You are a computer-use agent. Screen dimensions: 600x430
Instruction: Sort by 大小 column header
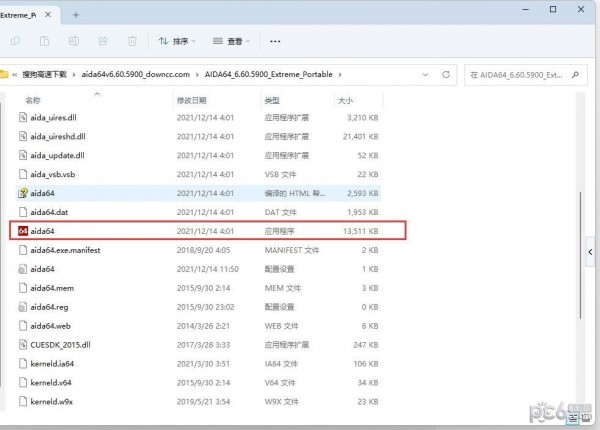(x=345, y=100)
